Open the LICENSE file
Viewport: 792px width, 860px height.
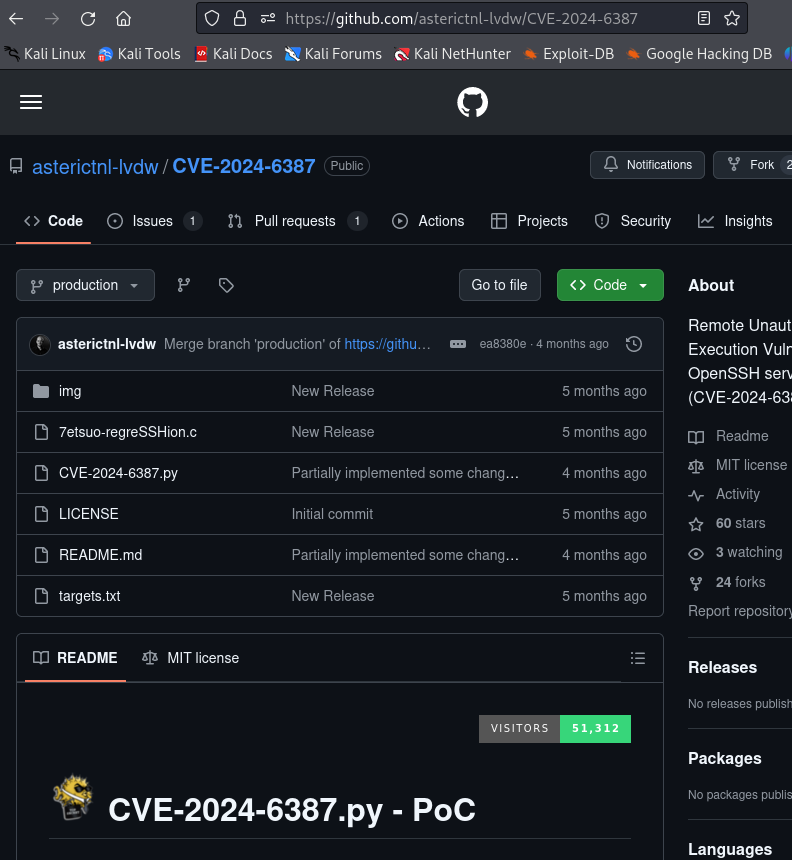pyautogui.click(x=88, y=514)
